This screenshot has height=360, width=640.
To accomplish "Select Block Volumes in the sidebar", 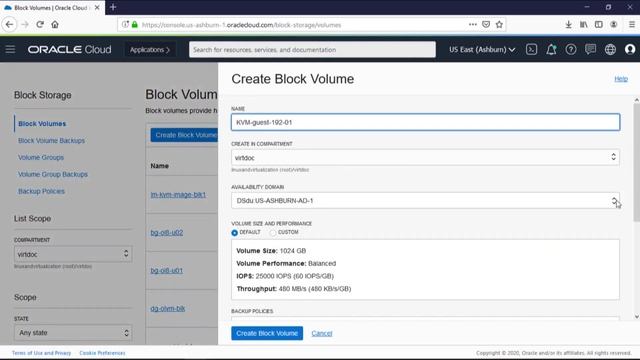I will click(x=42, y=123).
